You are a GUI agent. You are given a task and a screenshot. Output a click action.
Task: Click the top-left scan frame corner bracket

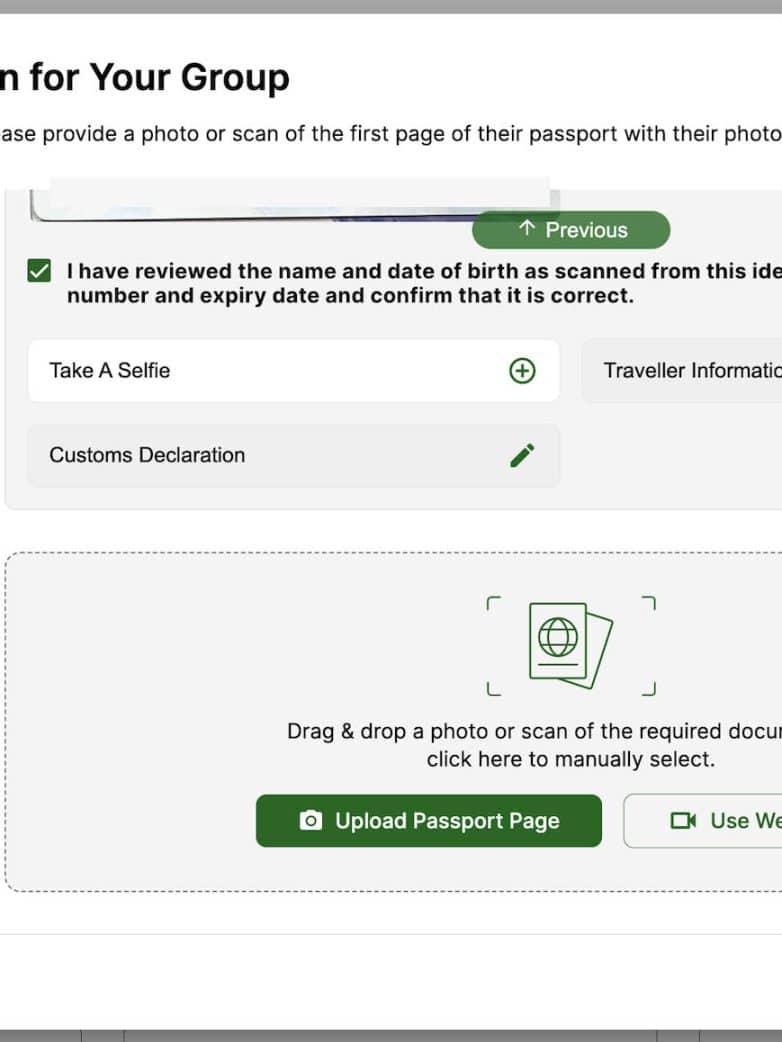(492, 603)
